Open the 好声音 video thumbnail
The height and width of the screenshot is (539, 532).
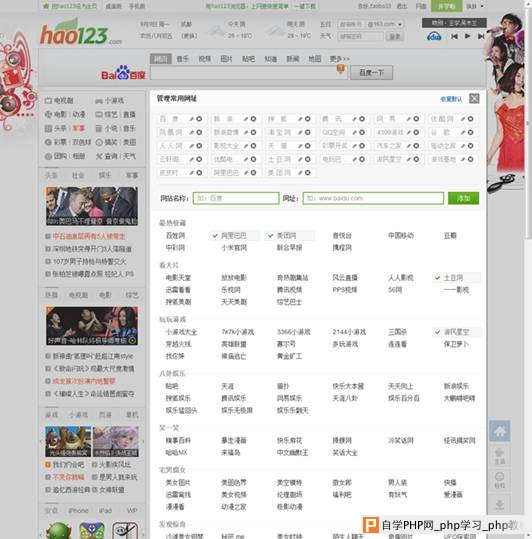point(92,326)
